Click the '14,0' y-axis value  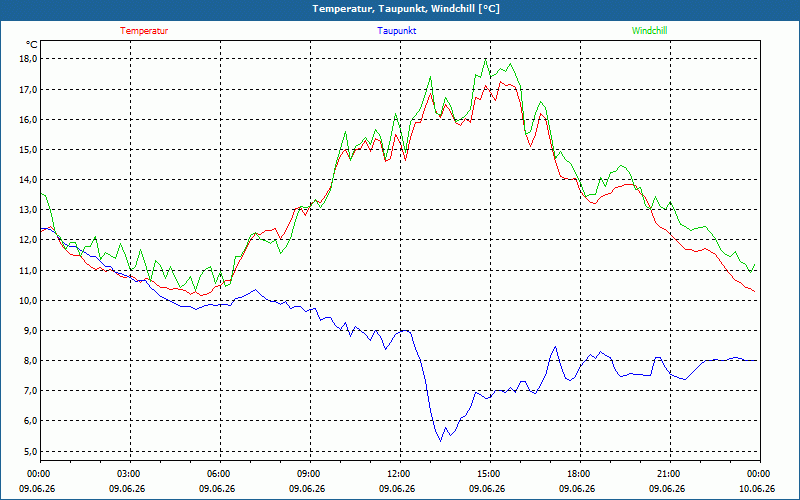29,180
